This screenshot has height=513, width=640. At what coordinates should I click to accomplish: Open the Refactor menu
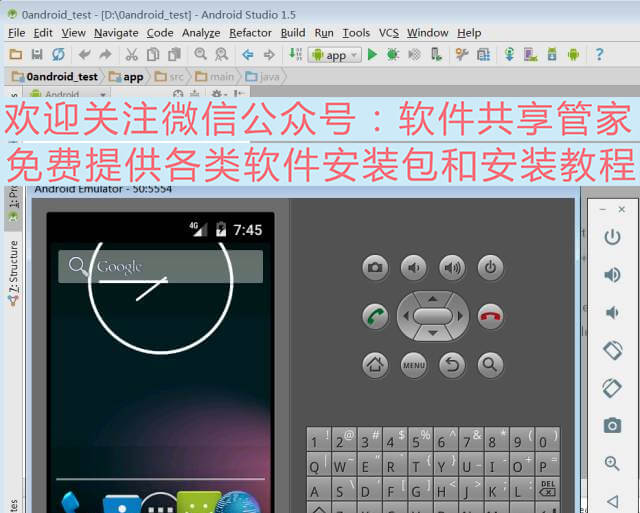250,33
